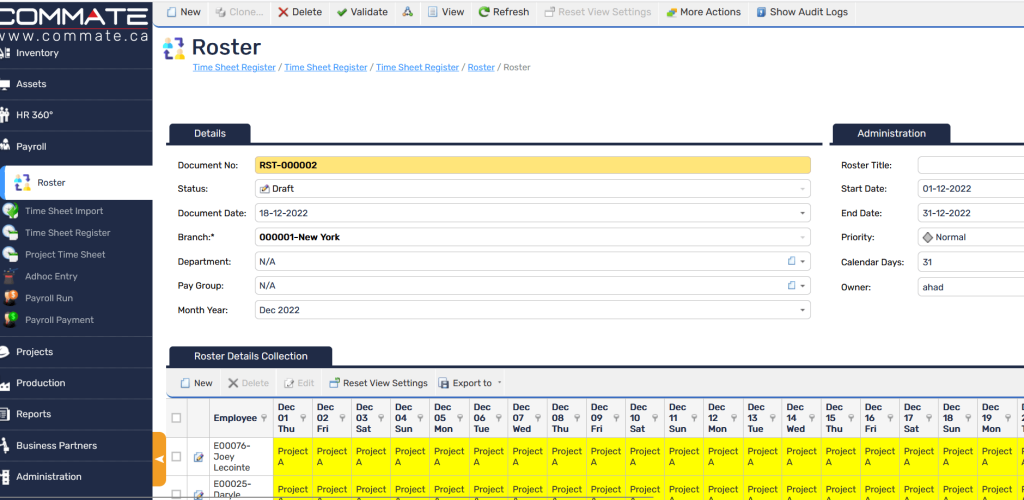Select the checkbox for Joey Lecointe row

[x=177, y=457]
